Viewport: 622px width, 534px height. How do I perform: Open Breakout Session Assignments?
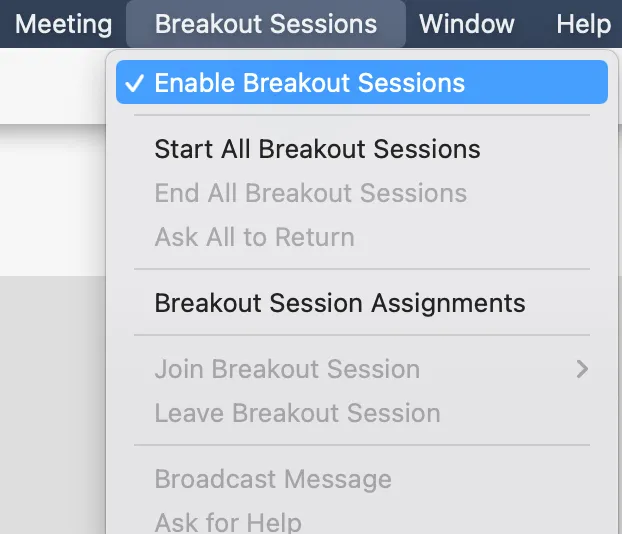pyautogui.click(x=339, y=303)
